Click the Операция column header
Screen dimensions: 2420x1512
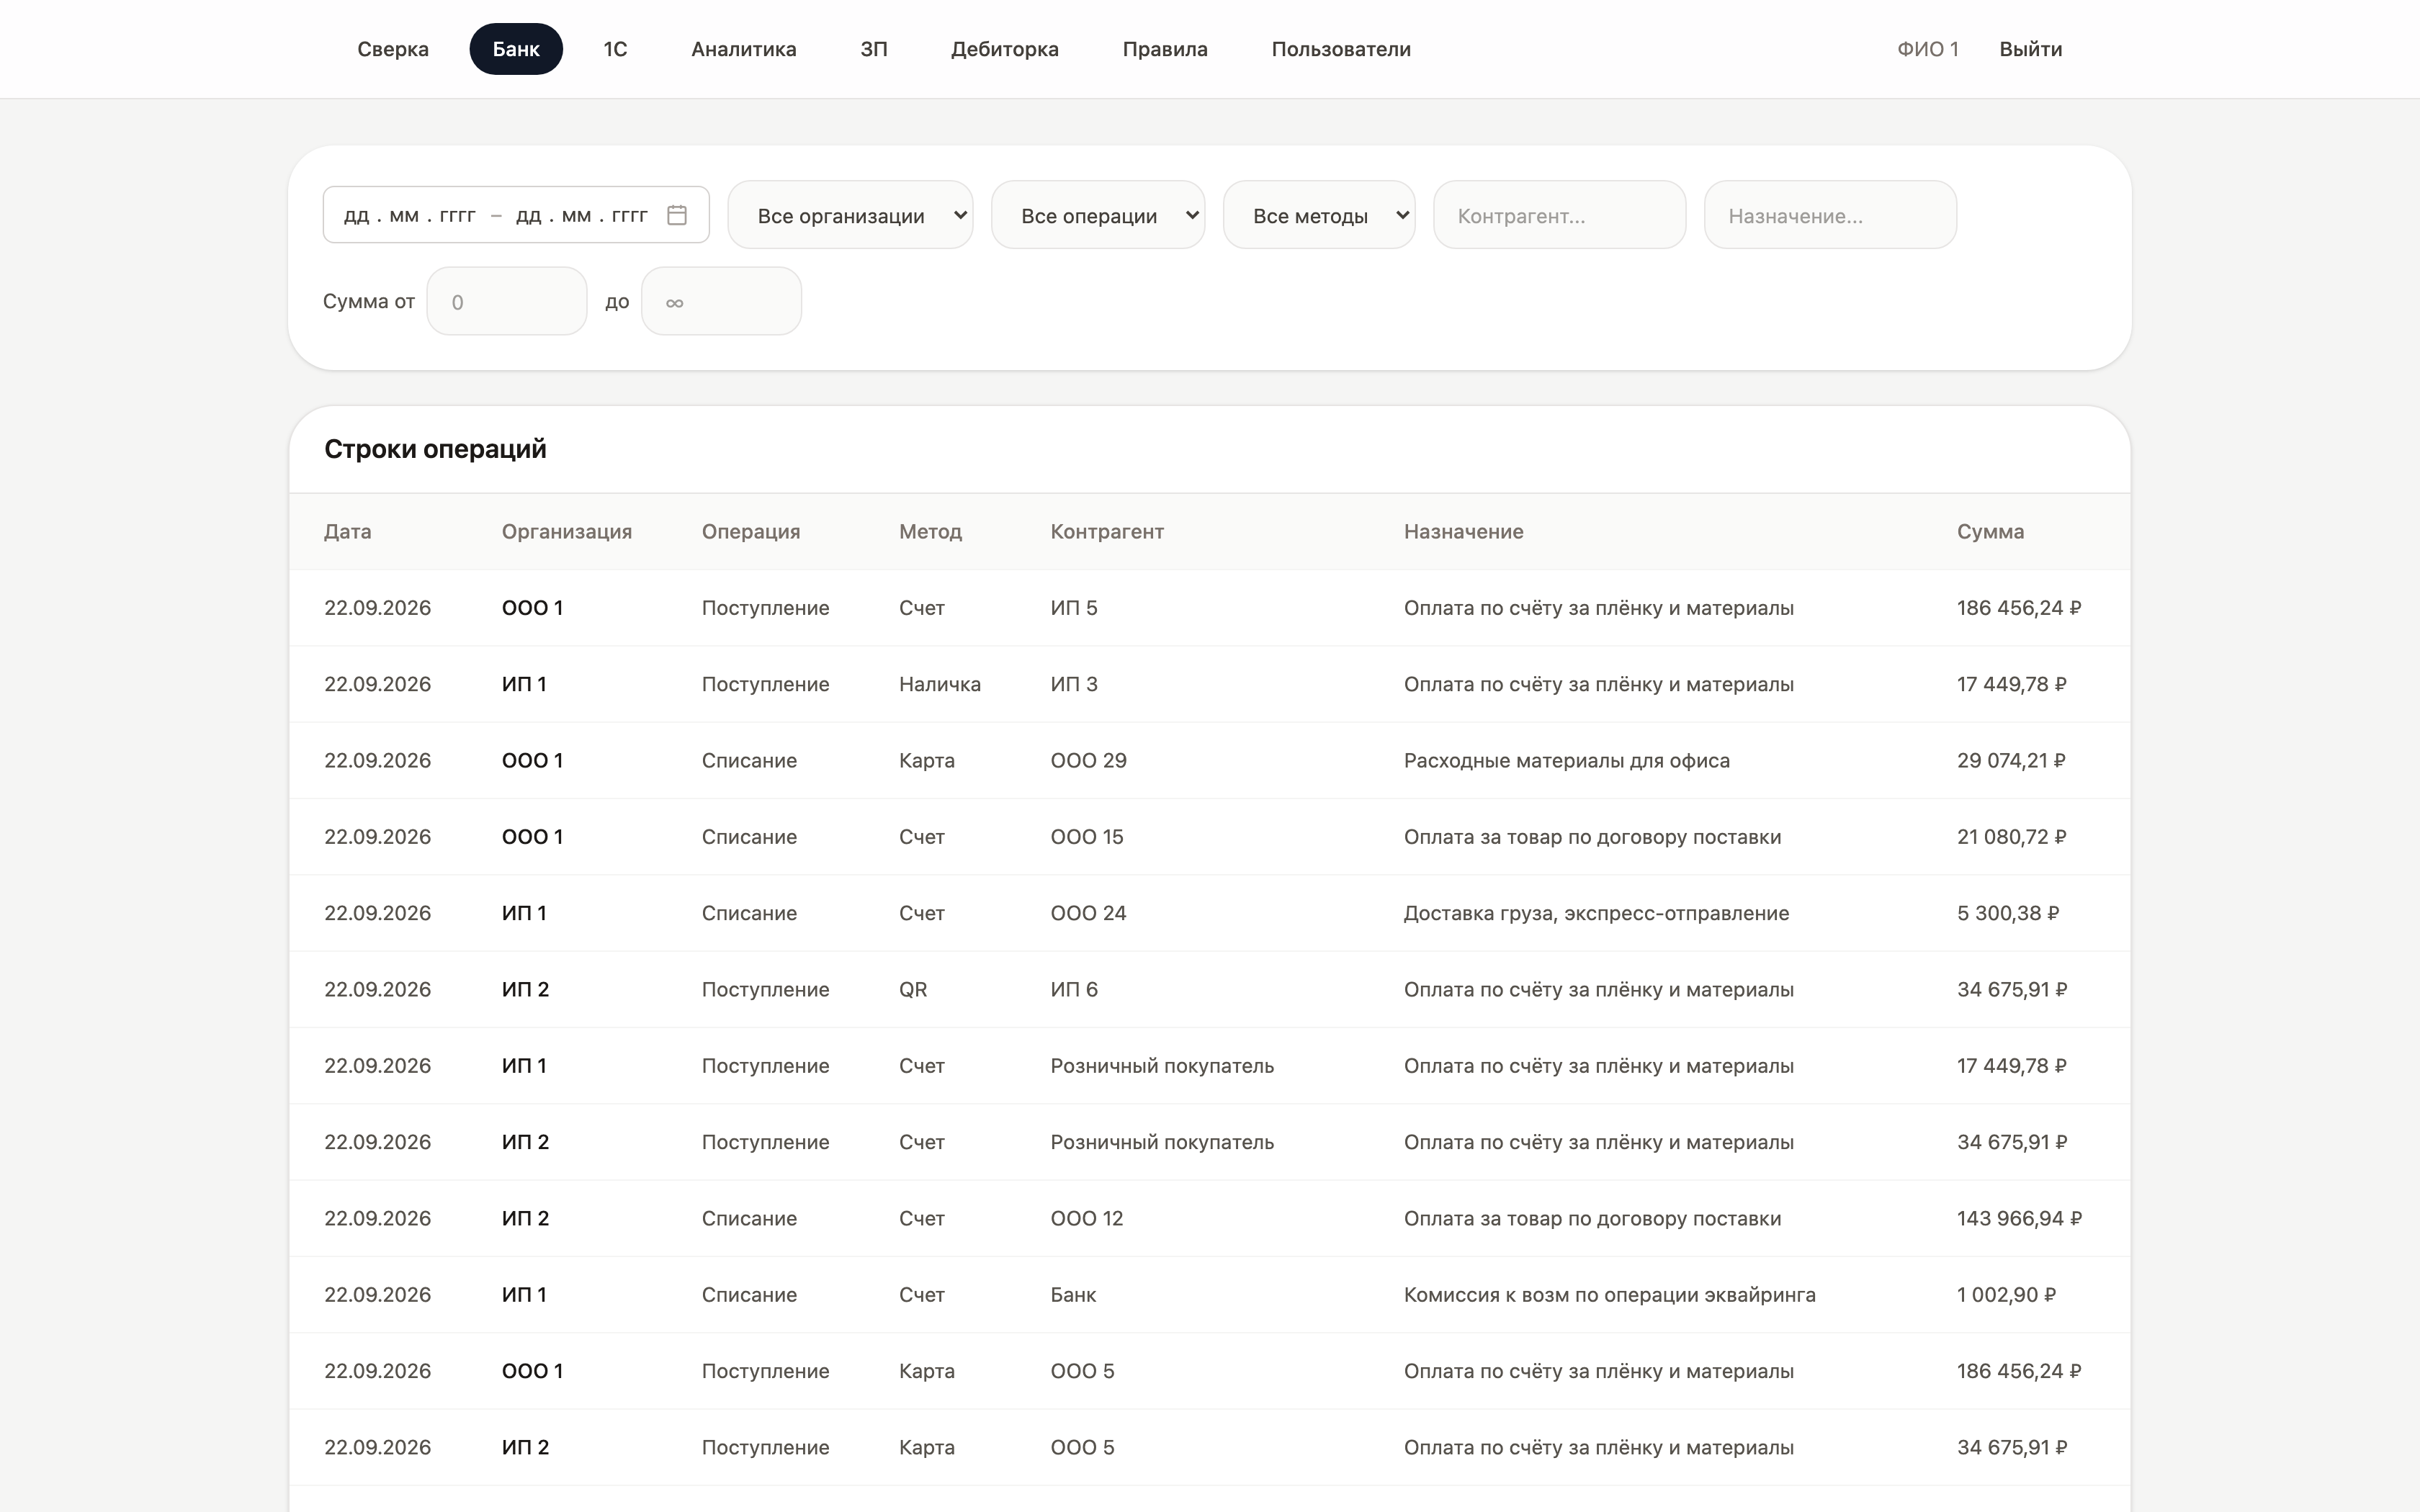751,532
